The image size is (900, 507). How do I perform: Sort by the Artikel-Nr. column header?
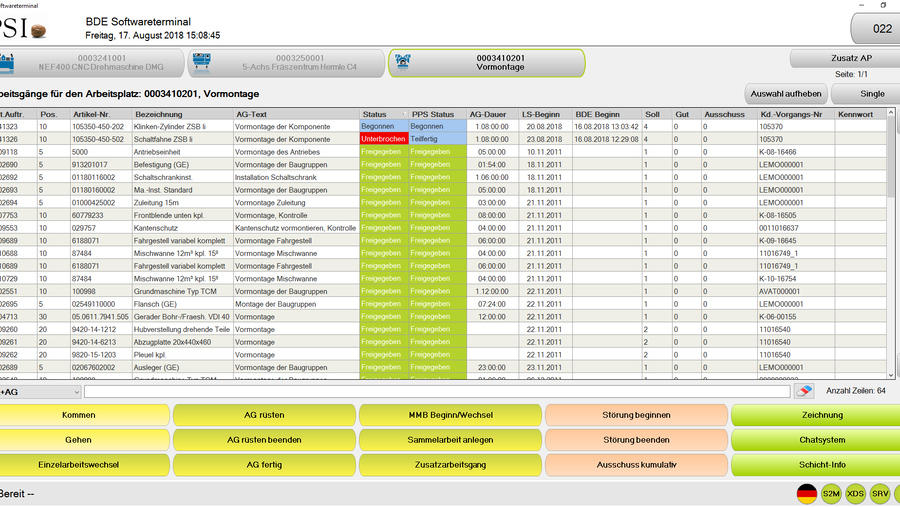pos(100,114)
